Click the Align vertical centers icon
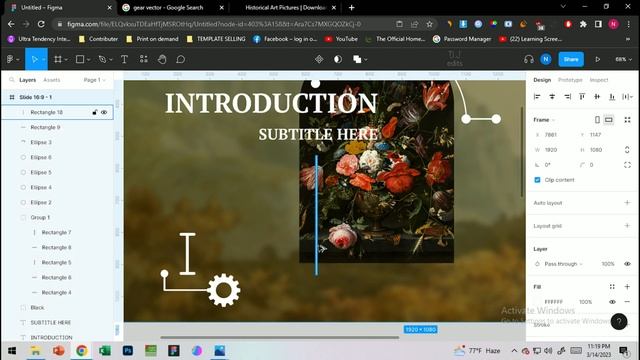640x360 pixels. coord(597,97)
